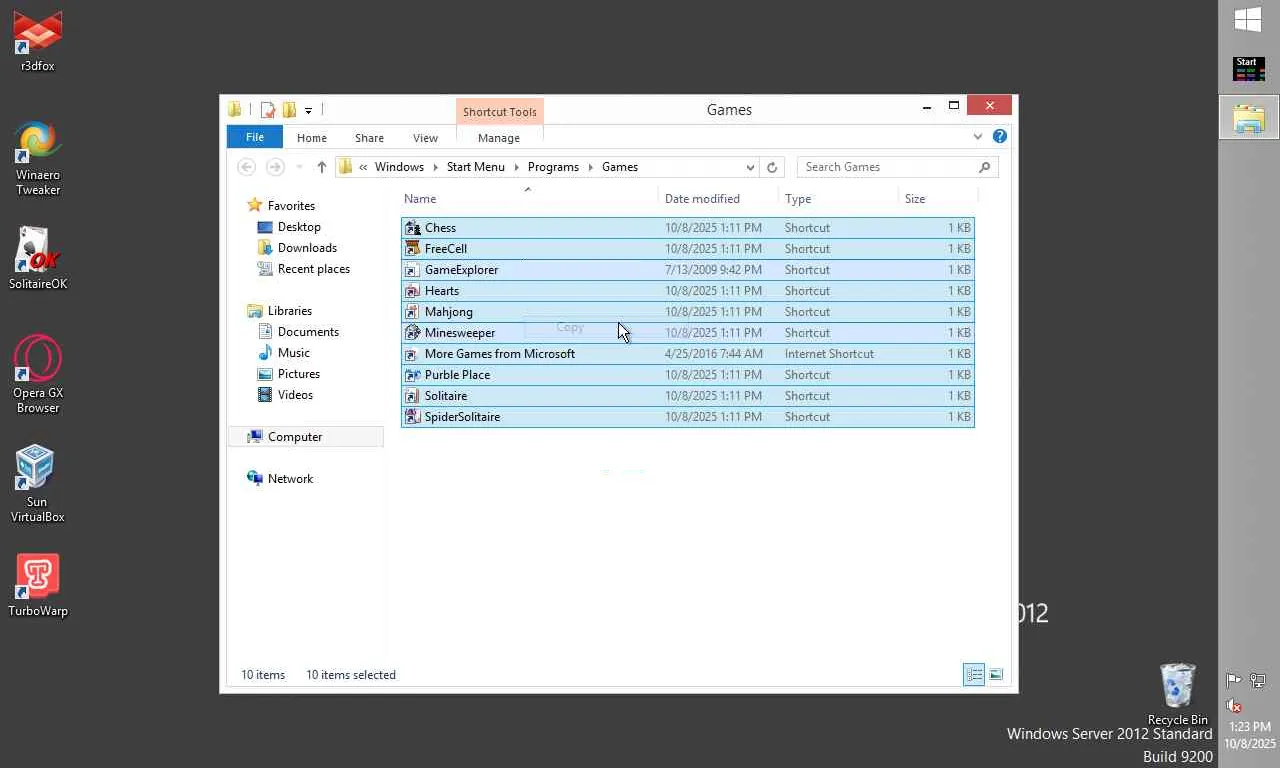Open address bar history dropdown
The width and height of the screenshot is (1280, 768).
click(750, 167)
